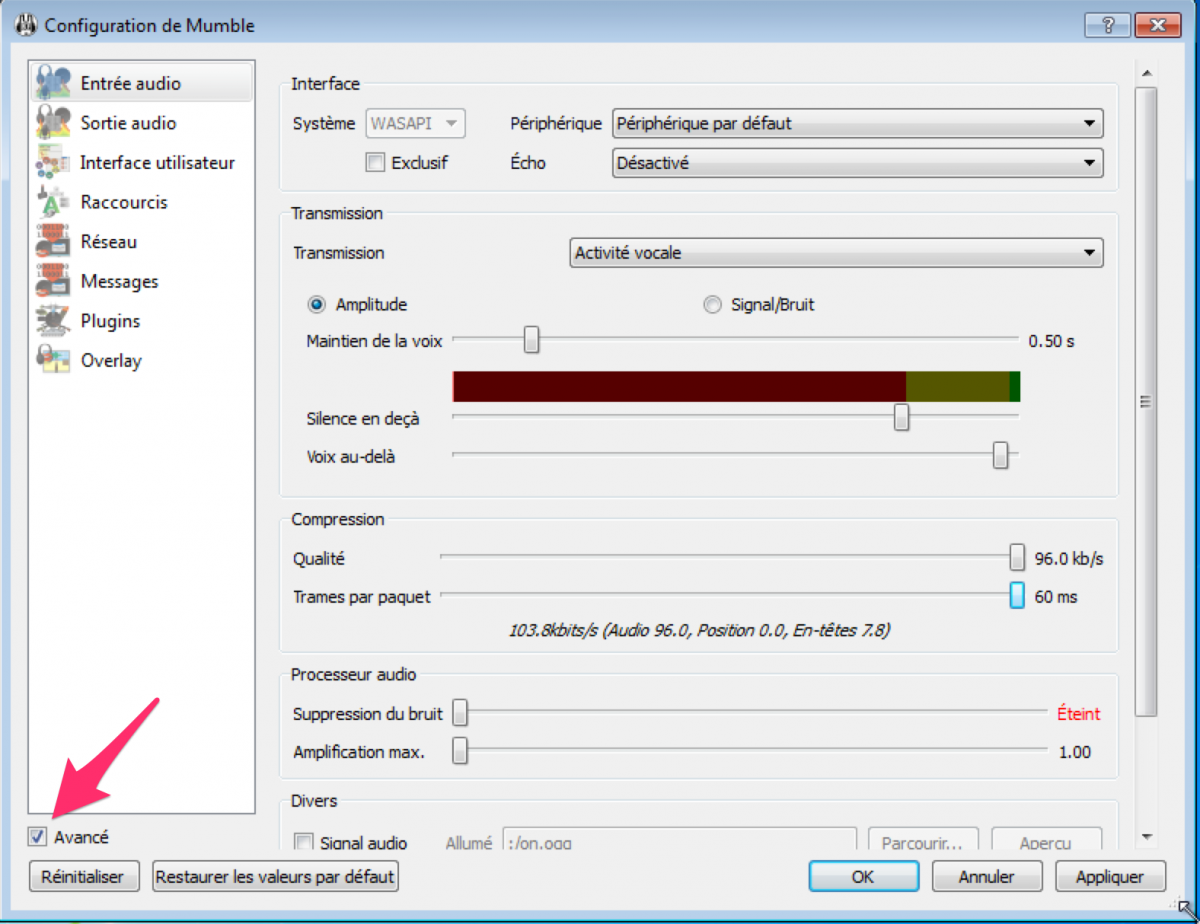Click the Qualité slider handle

point(1017,557)
